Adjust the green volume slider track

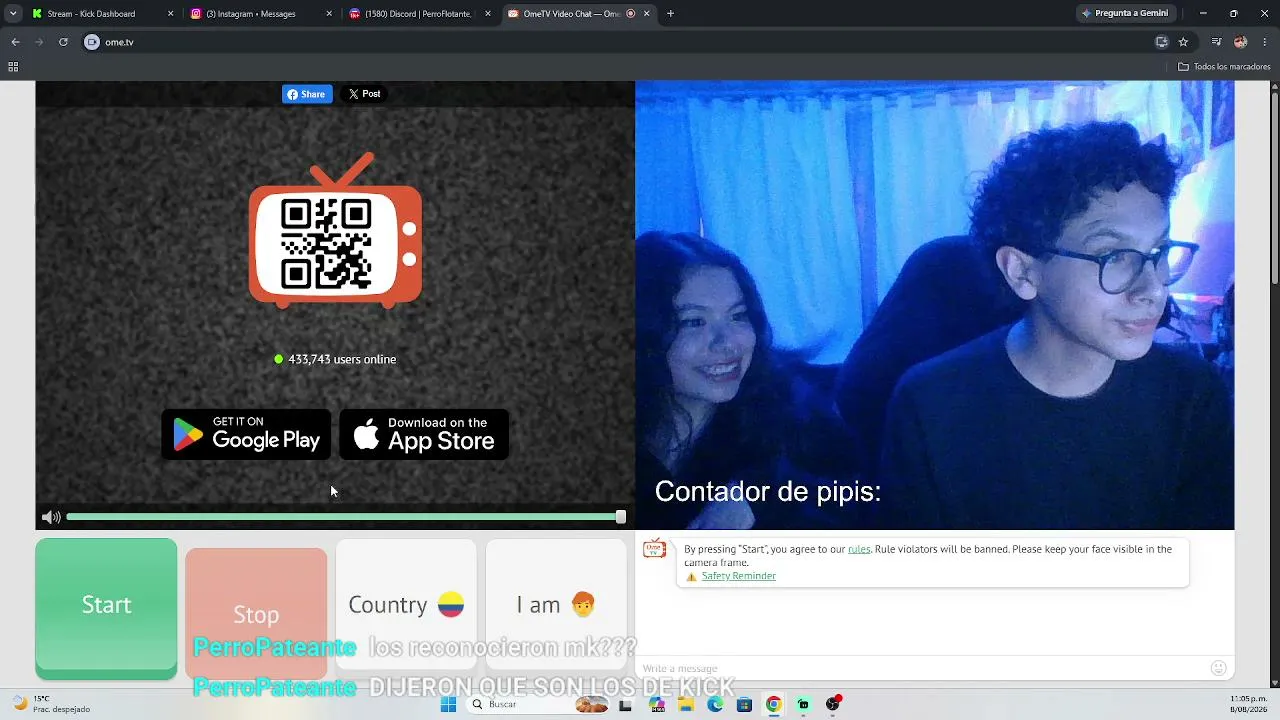tap(344, 517)
